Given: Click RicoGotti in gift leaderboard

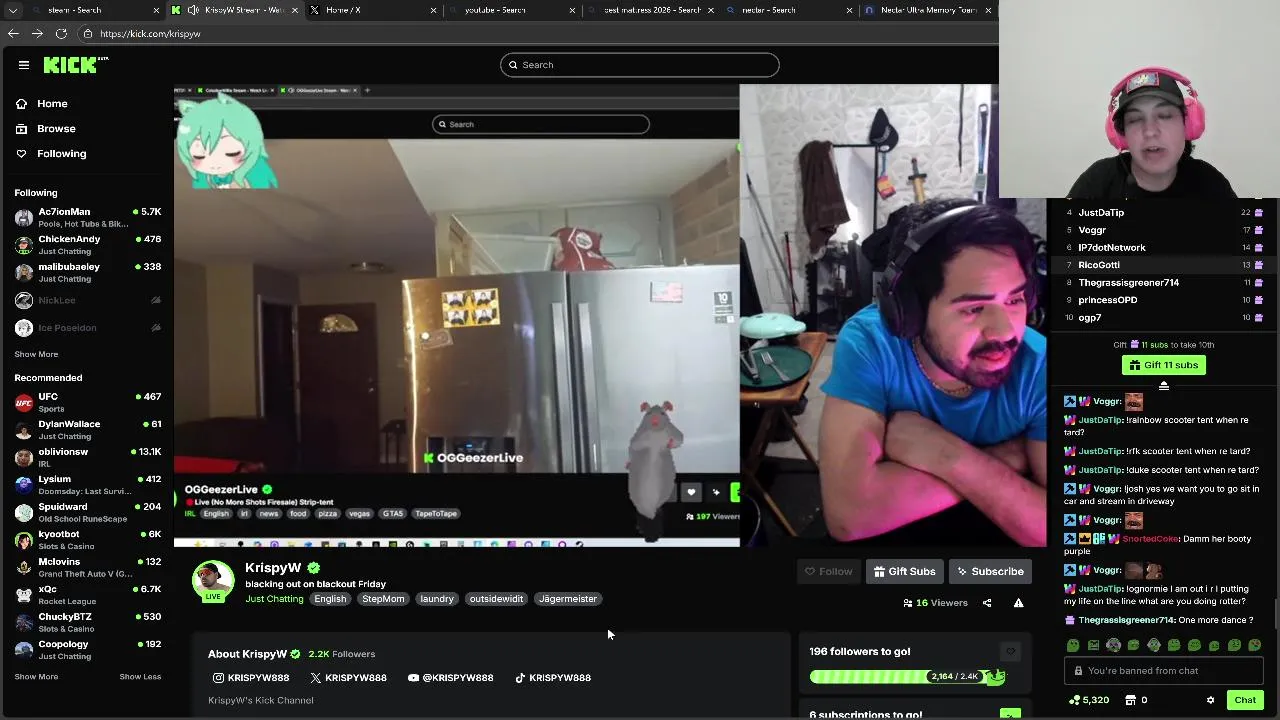Looking at the screenshot, I should [x=1099, y=265].
